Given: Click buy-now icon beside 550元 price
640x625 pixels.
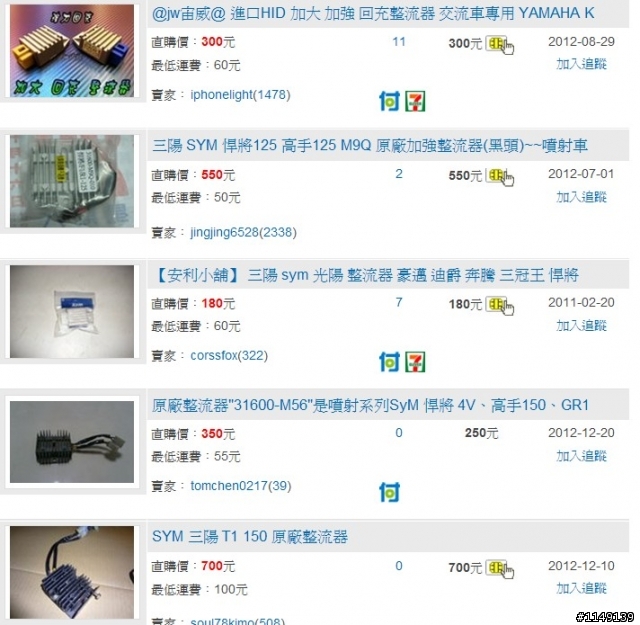Looking at the screenshot, I should tap(499, 177).
